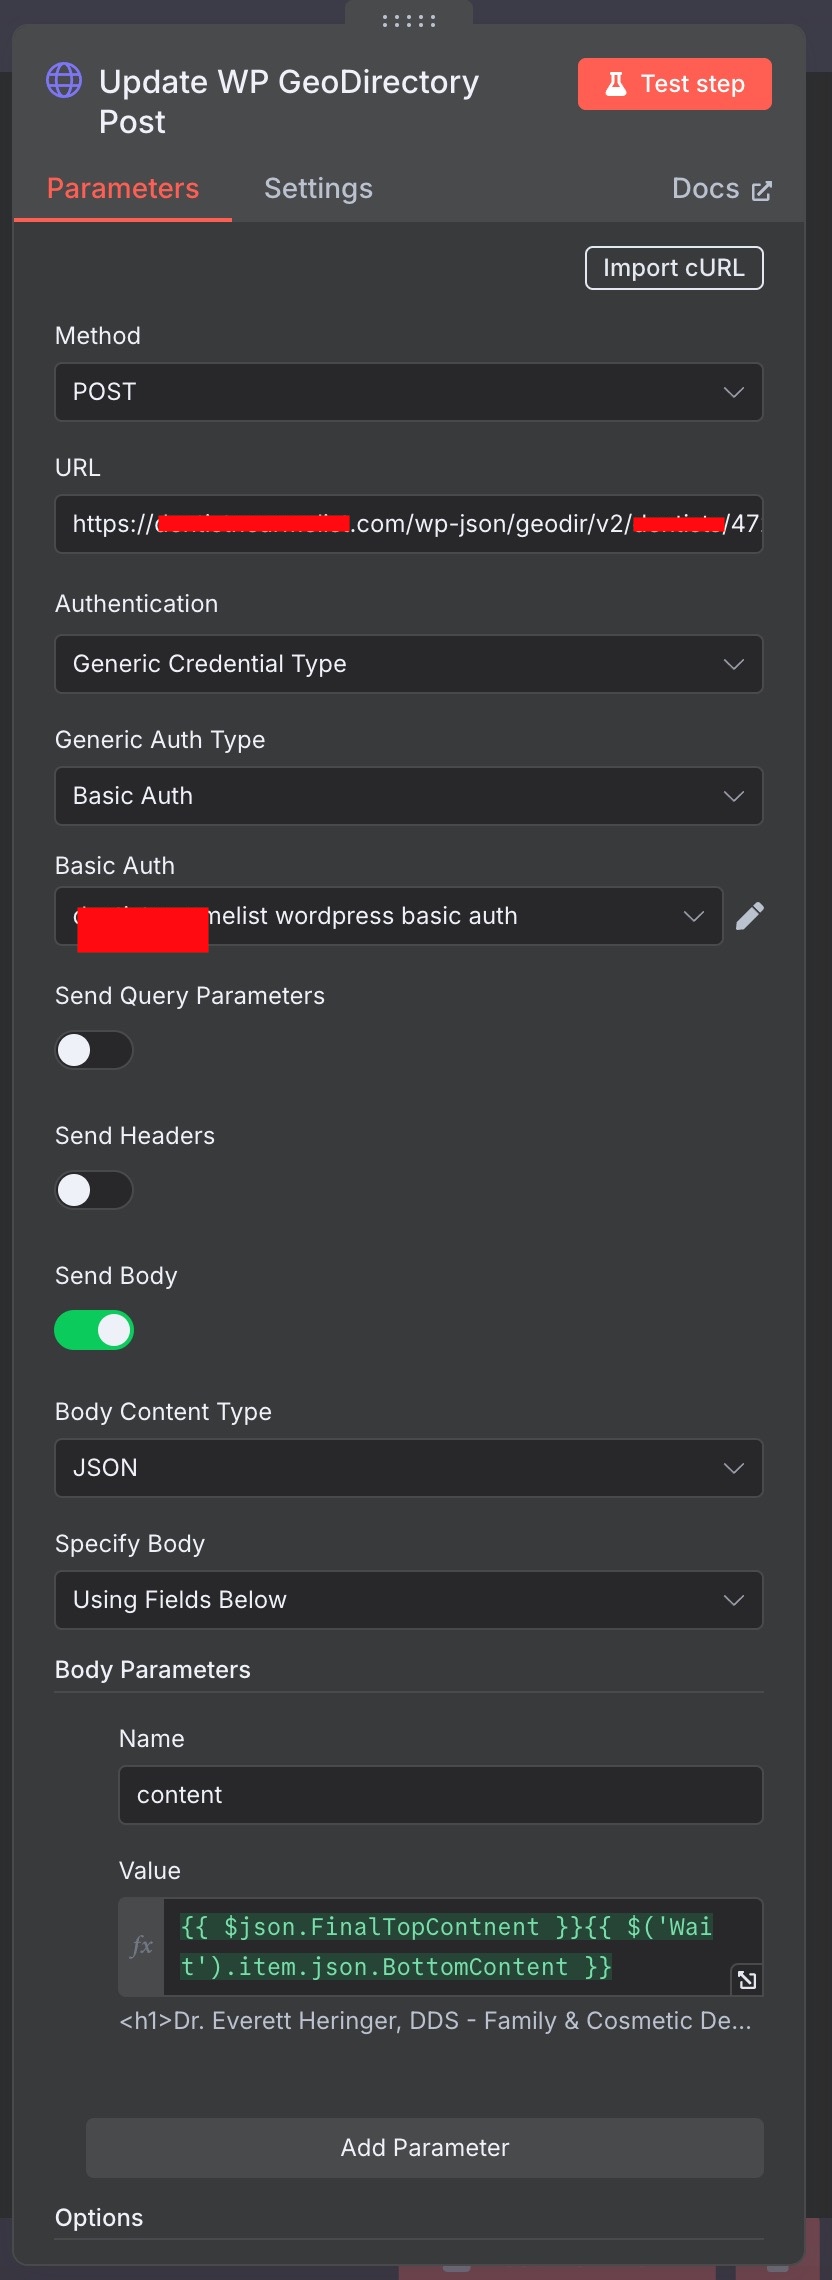Grab the dotted drag handle at top
The width and height of the screenshot is (832, 2280).
(409, 20)
